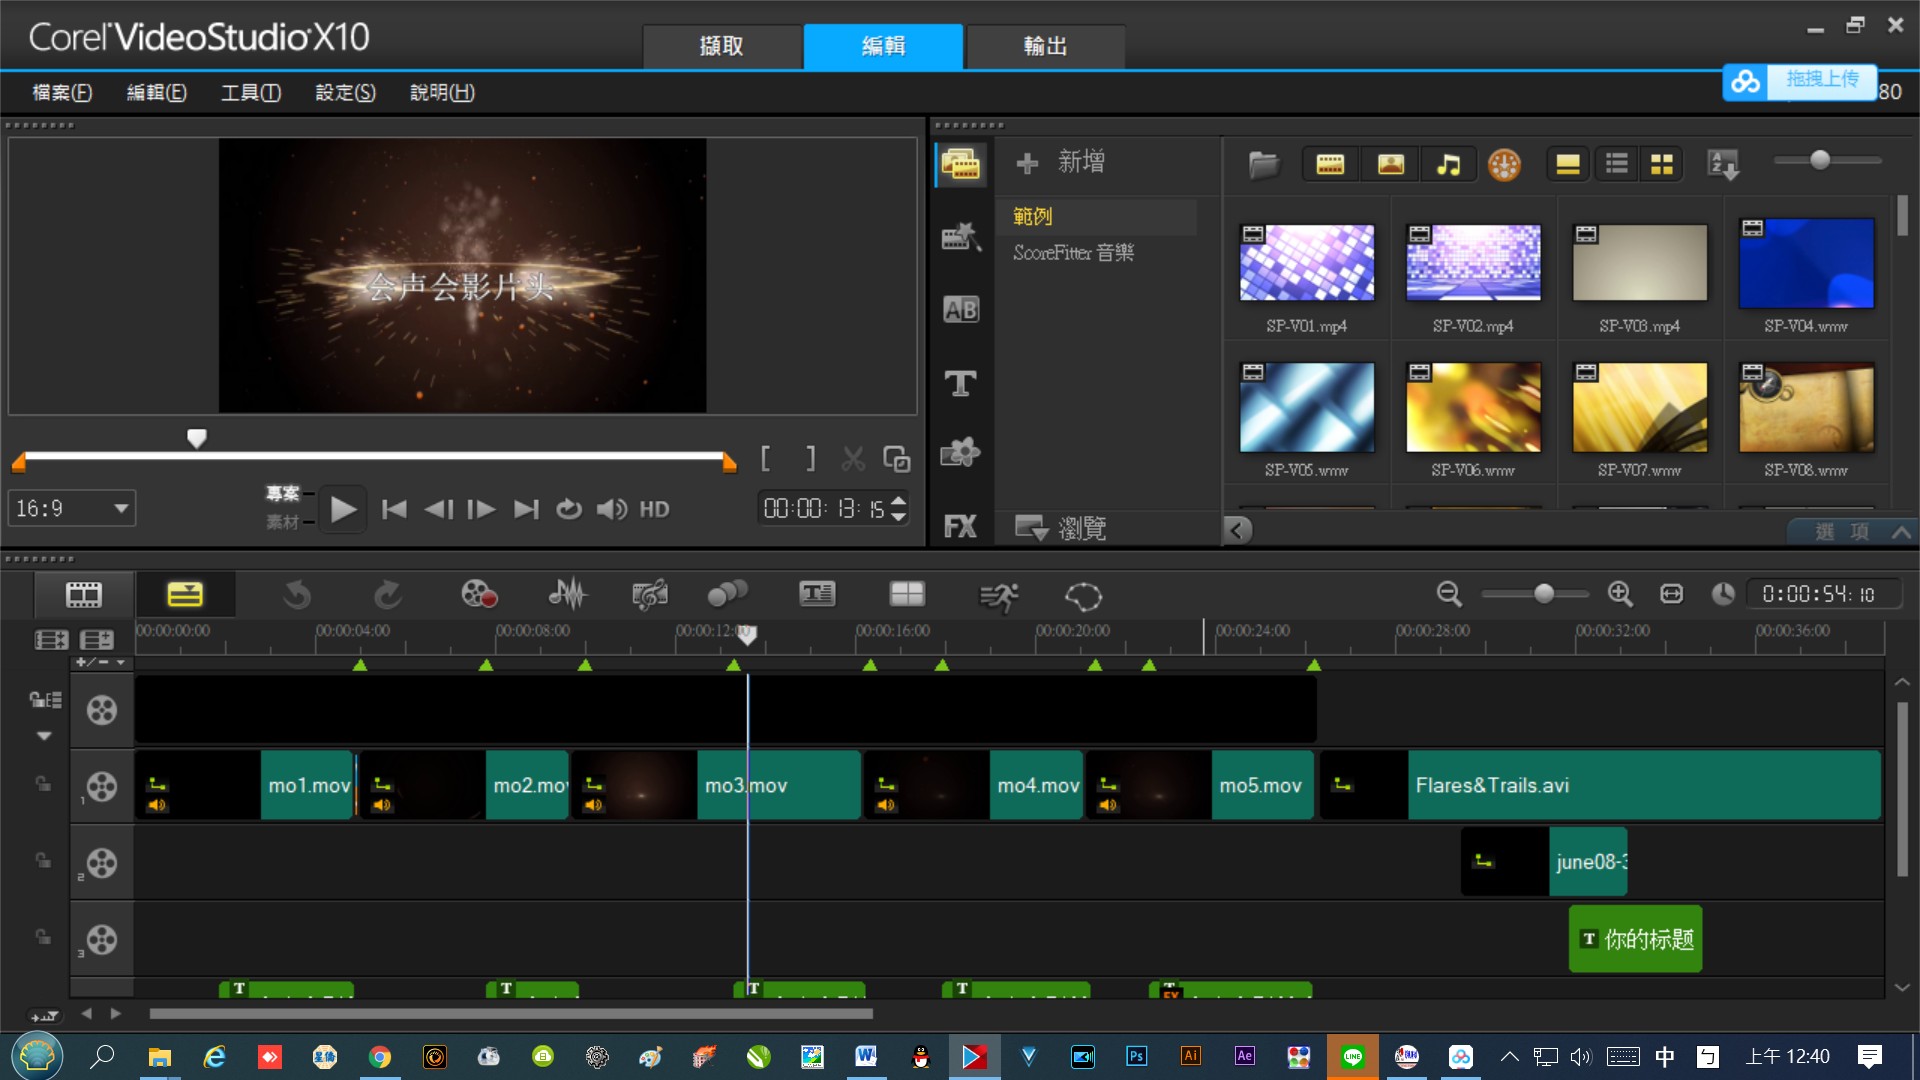Screen dimensions: 1920x1080
Task: Fit project in timeline window
Action: [x=1672, y=595]
